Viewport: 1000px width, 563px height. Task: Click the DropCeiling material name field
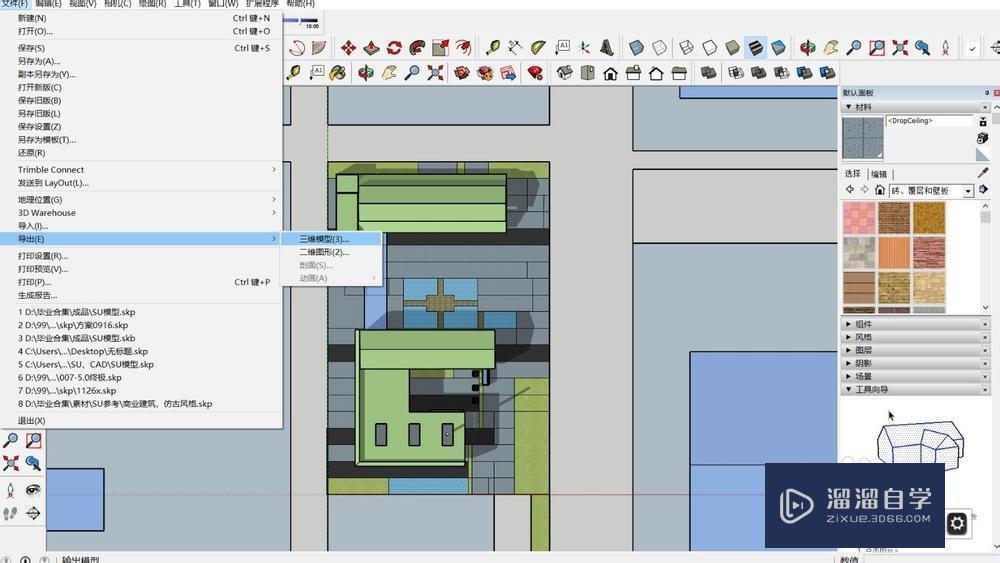coord(929,121)
